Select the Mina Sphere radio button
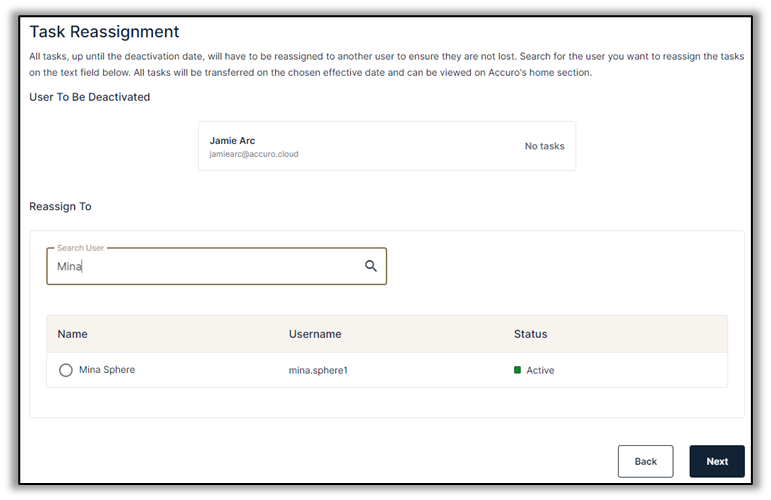The image size is (771, 500). click(66, 370)
